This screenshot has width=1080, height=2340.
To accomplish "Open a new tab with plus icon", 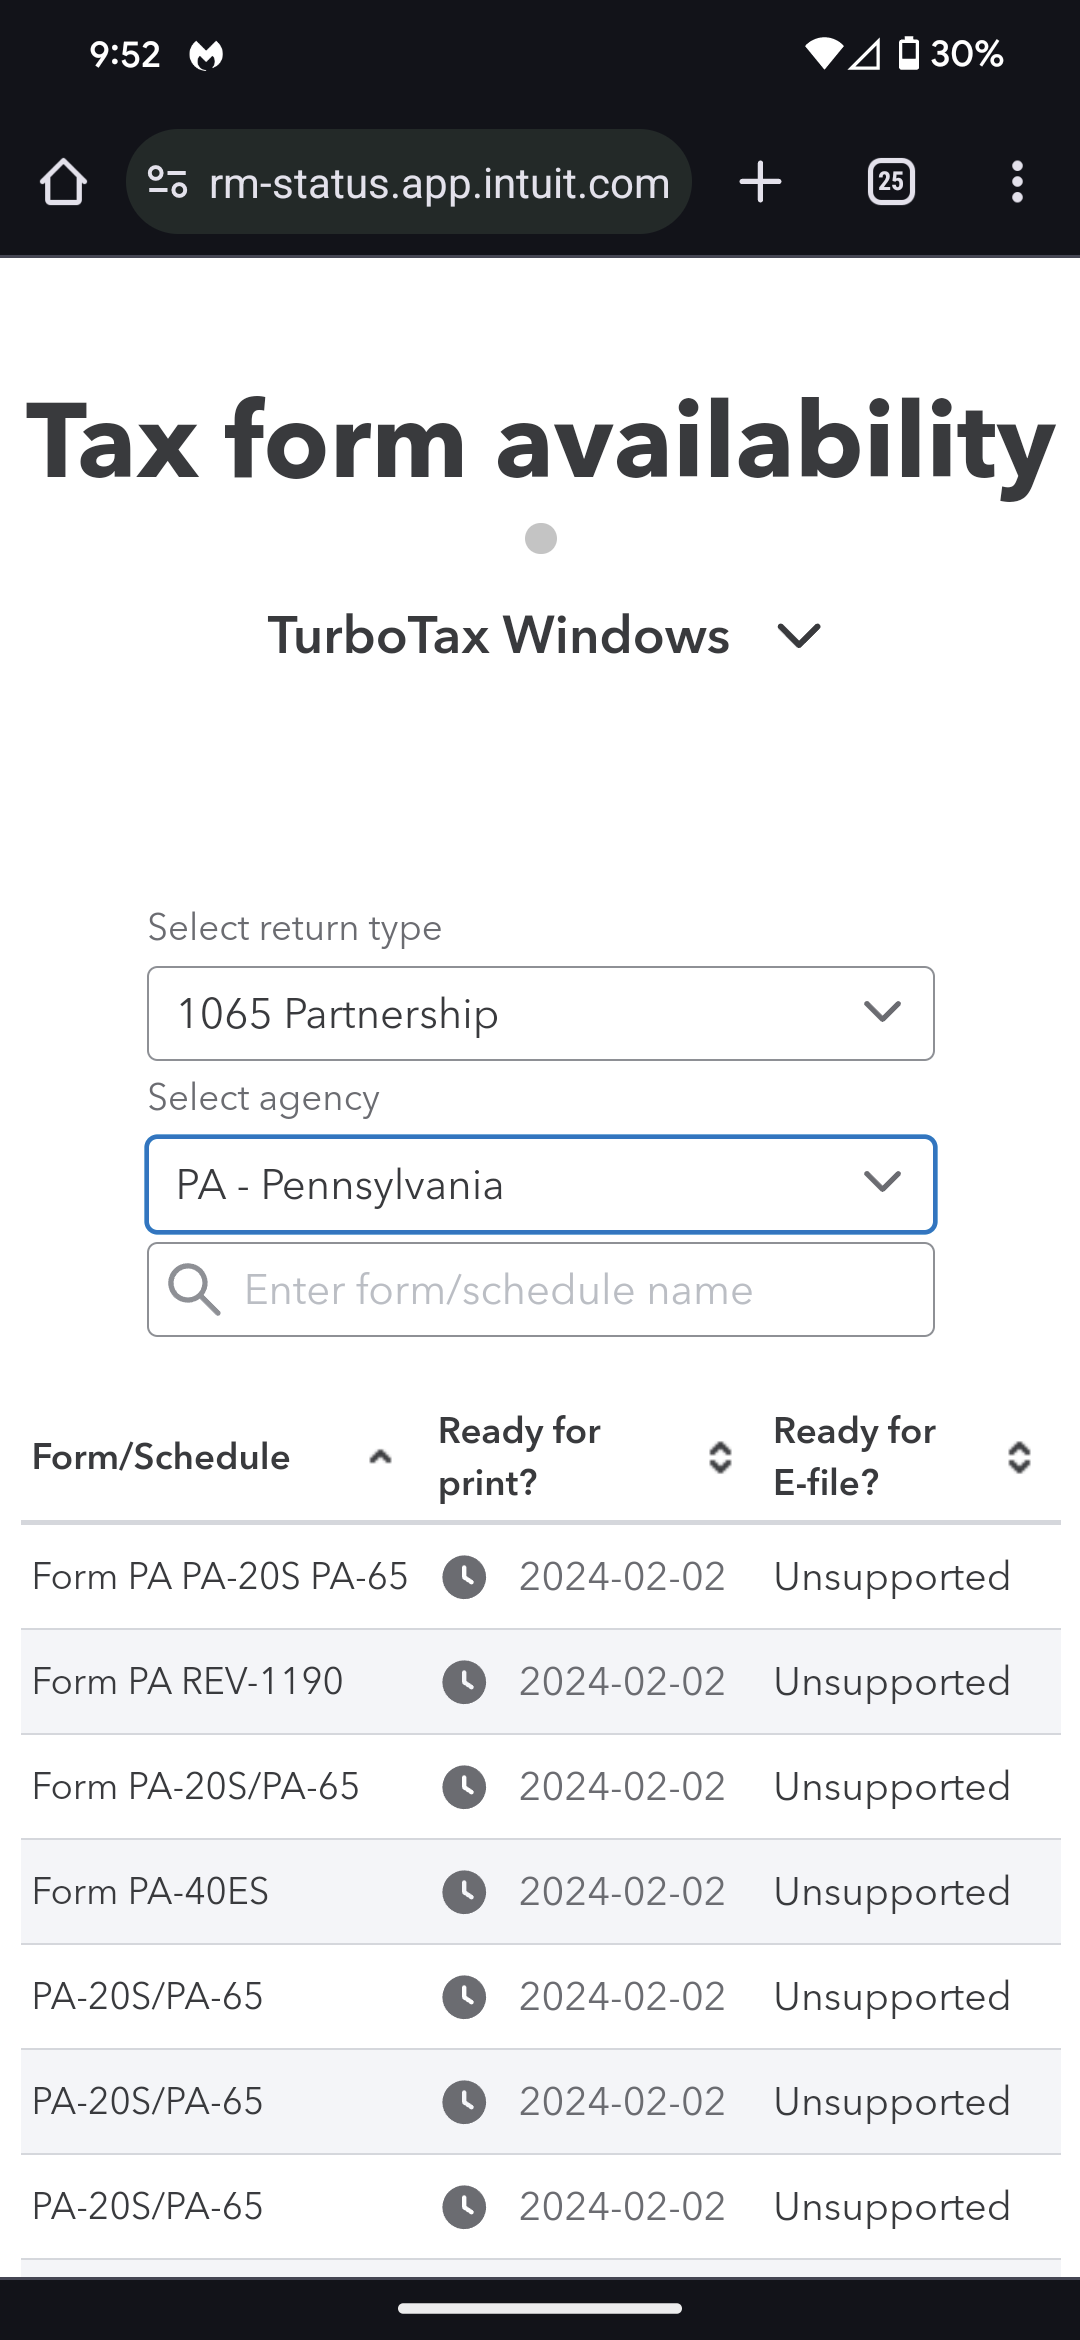I will (x=760, y=183).
